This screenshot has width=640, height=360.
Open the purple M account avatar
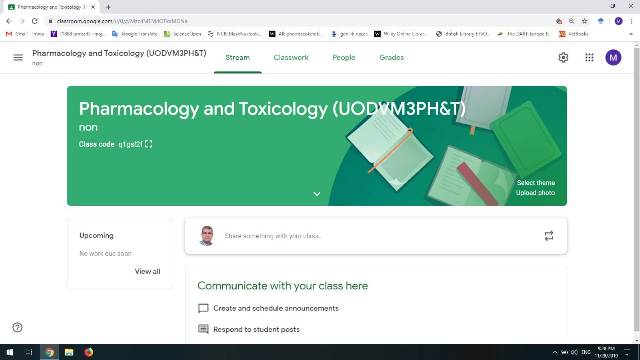(613, 58)
